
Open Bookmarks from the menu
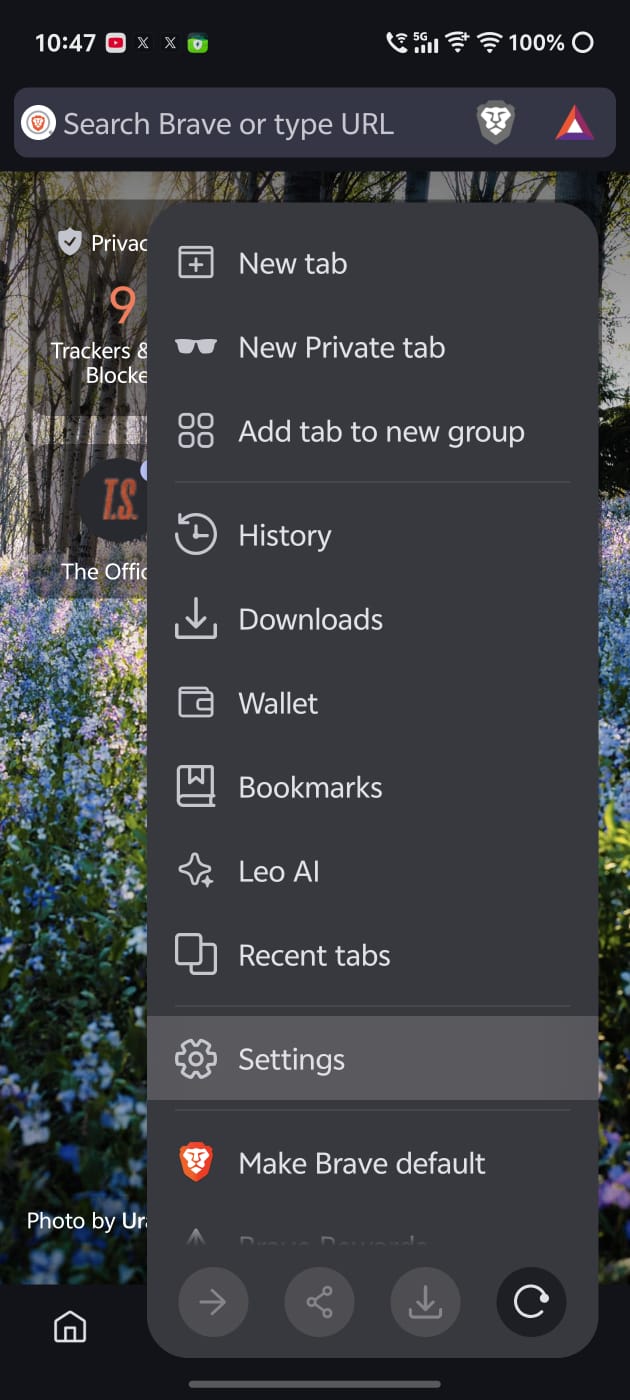click(372, 788)
